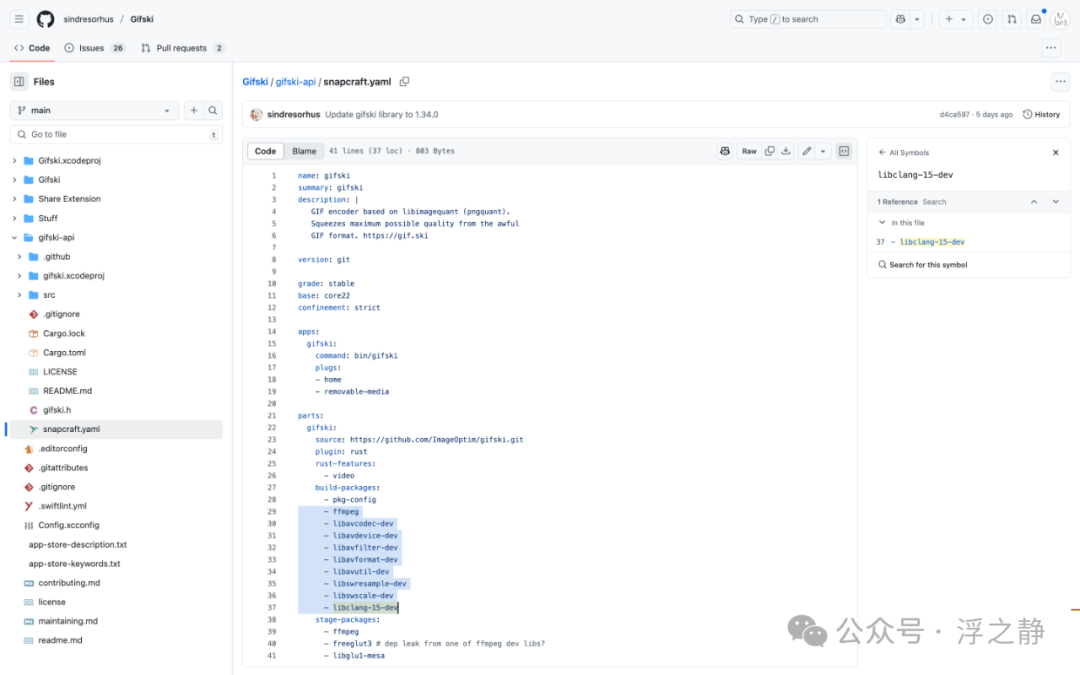
Task: Click the 'Type / to search' box
Action: point(807,19)
